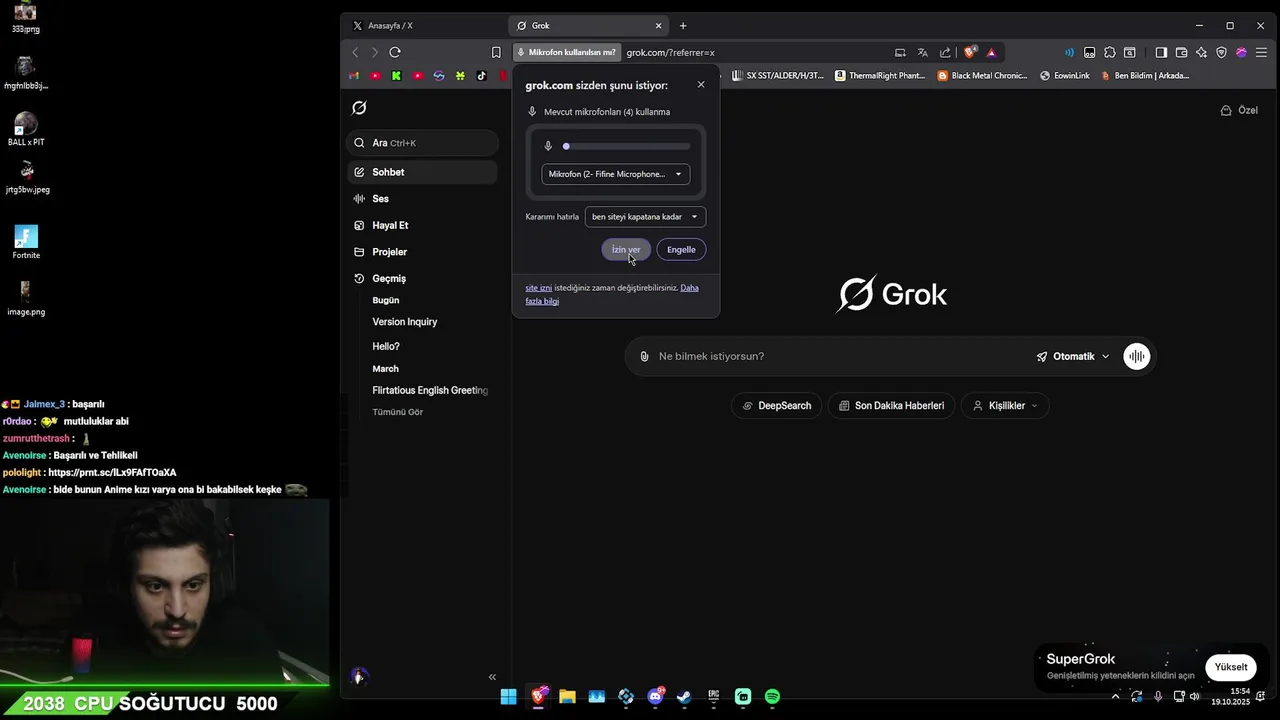The height and width of the screenshot is (720, 1280).
Task: Select Ses in the sidebar
Action: click(422, 199)
